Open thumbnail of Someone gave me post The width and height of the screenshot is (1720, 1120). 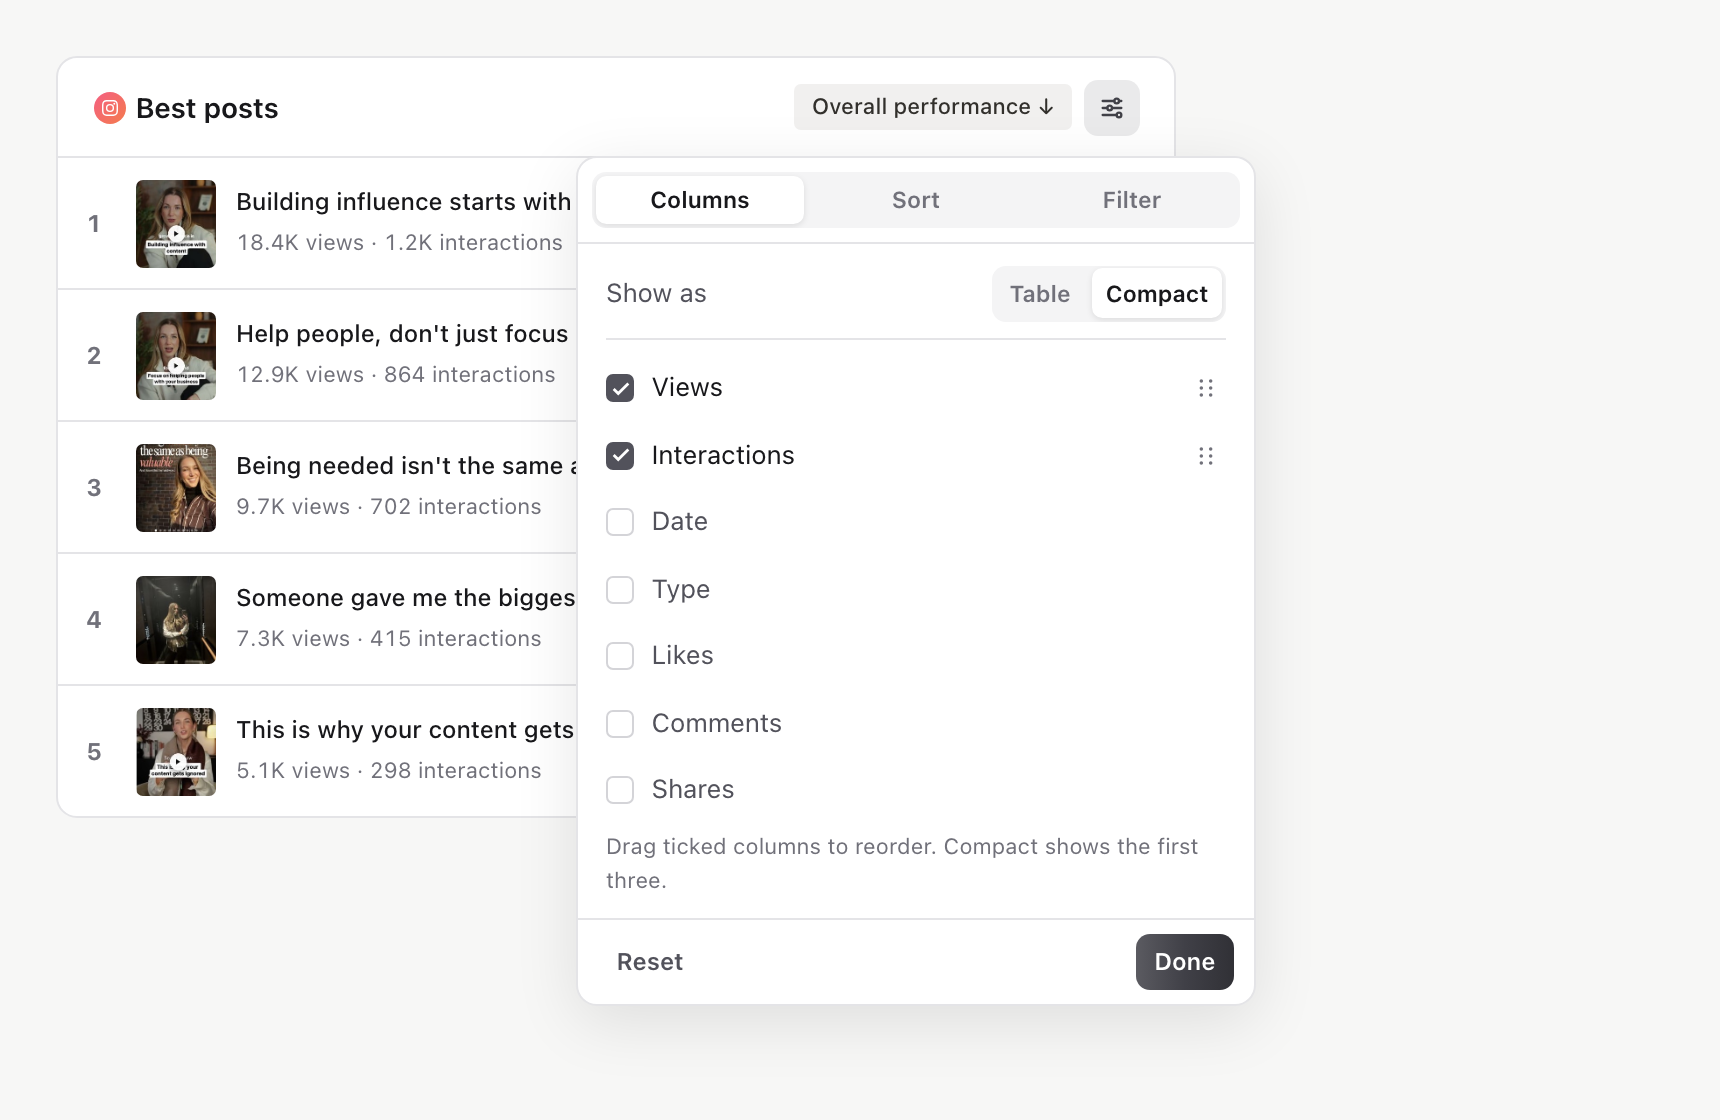(x=176, y=620)
